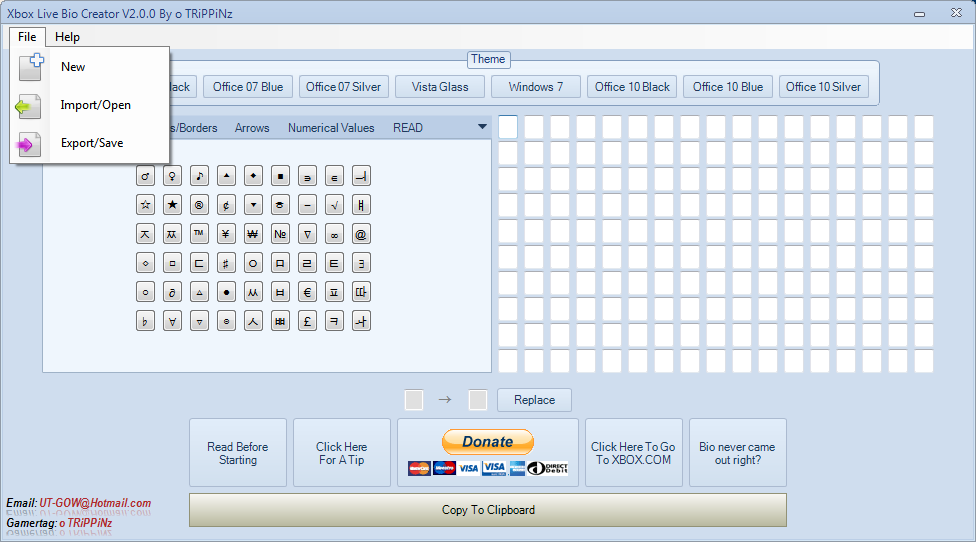Insert the nabla ∇ symbol

(307, 234)
